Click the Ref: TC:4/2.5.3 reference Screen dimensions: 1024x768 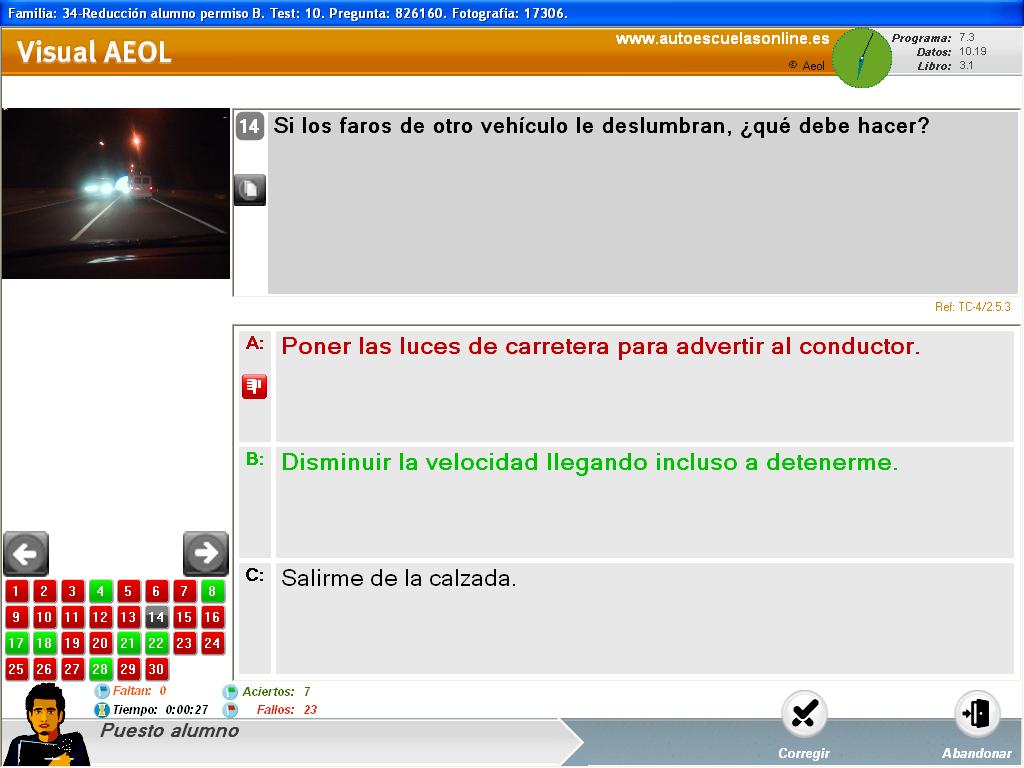[972, 307]
